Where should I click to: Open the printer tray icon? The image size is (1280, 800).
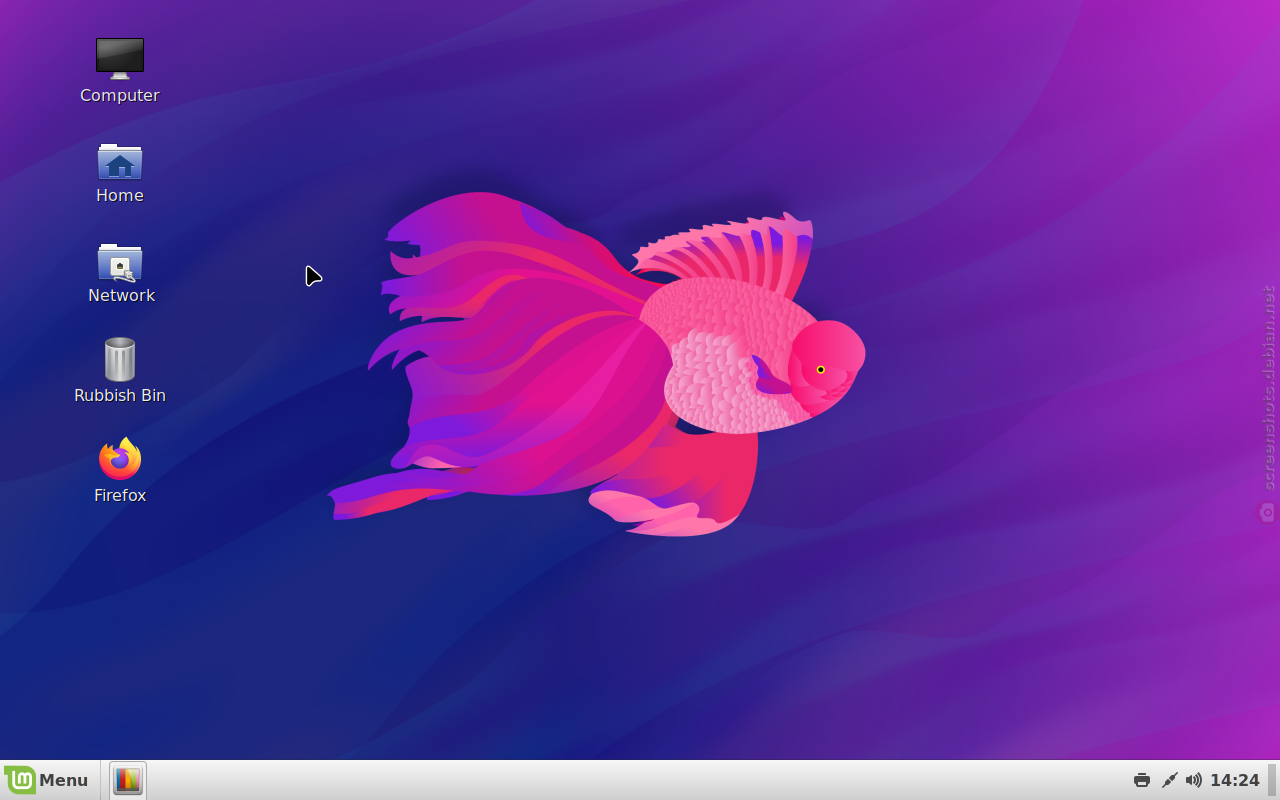(1142, 780)
